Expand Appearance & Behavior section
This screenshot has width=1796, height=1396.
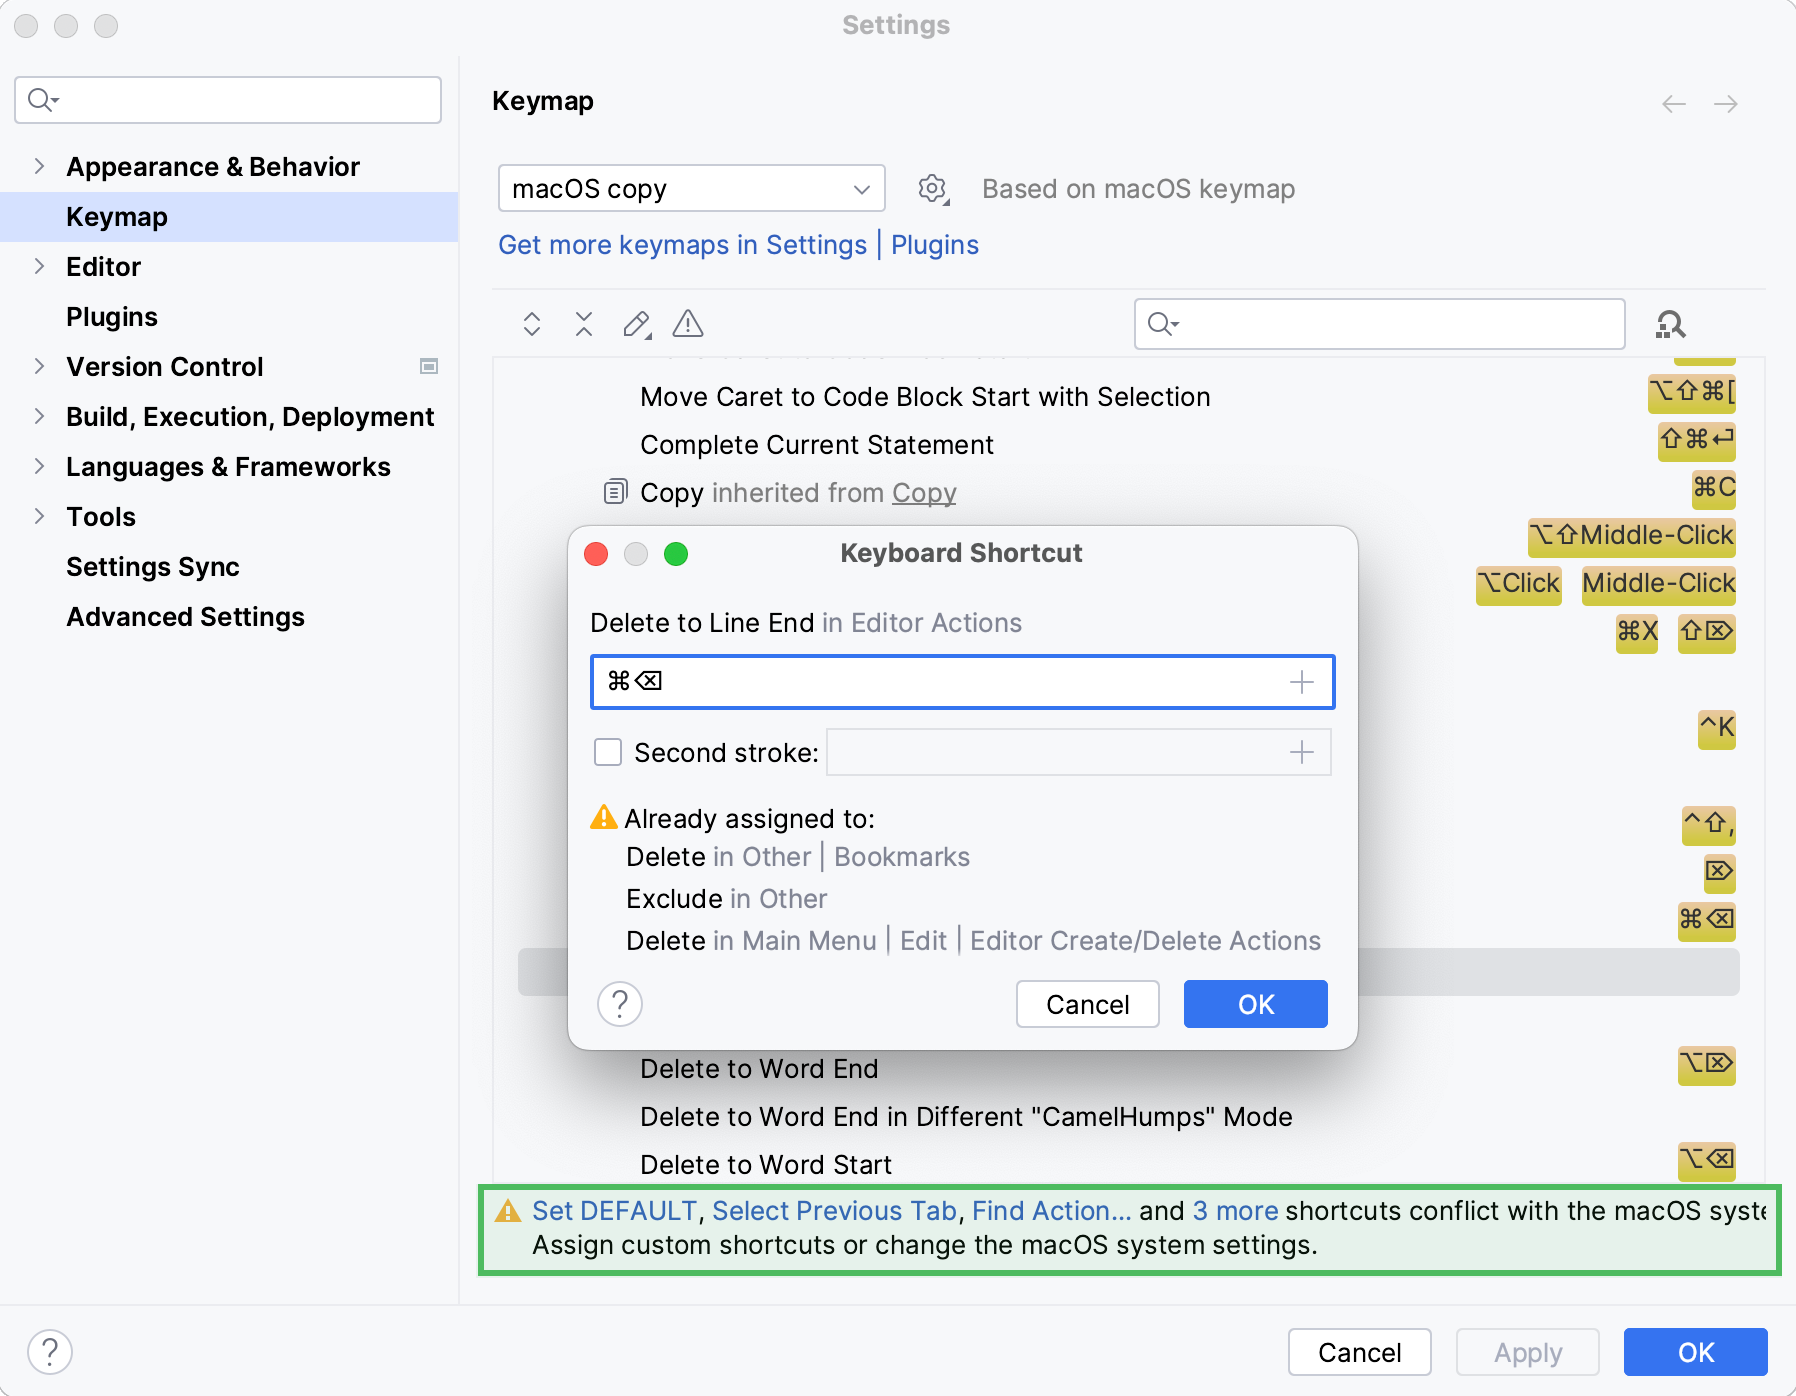[x=40, y=166]
